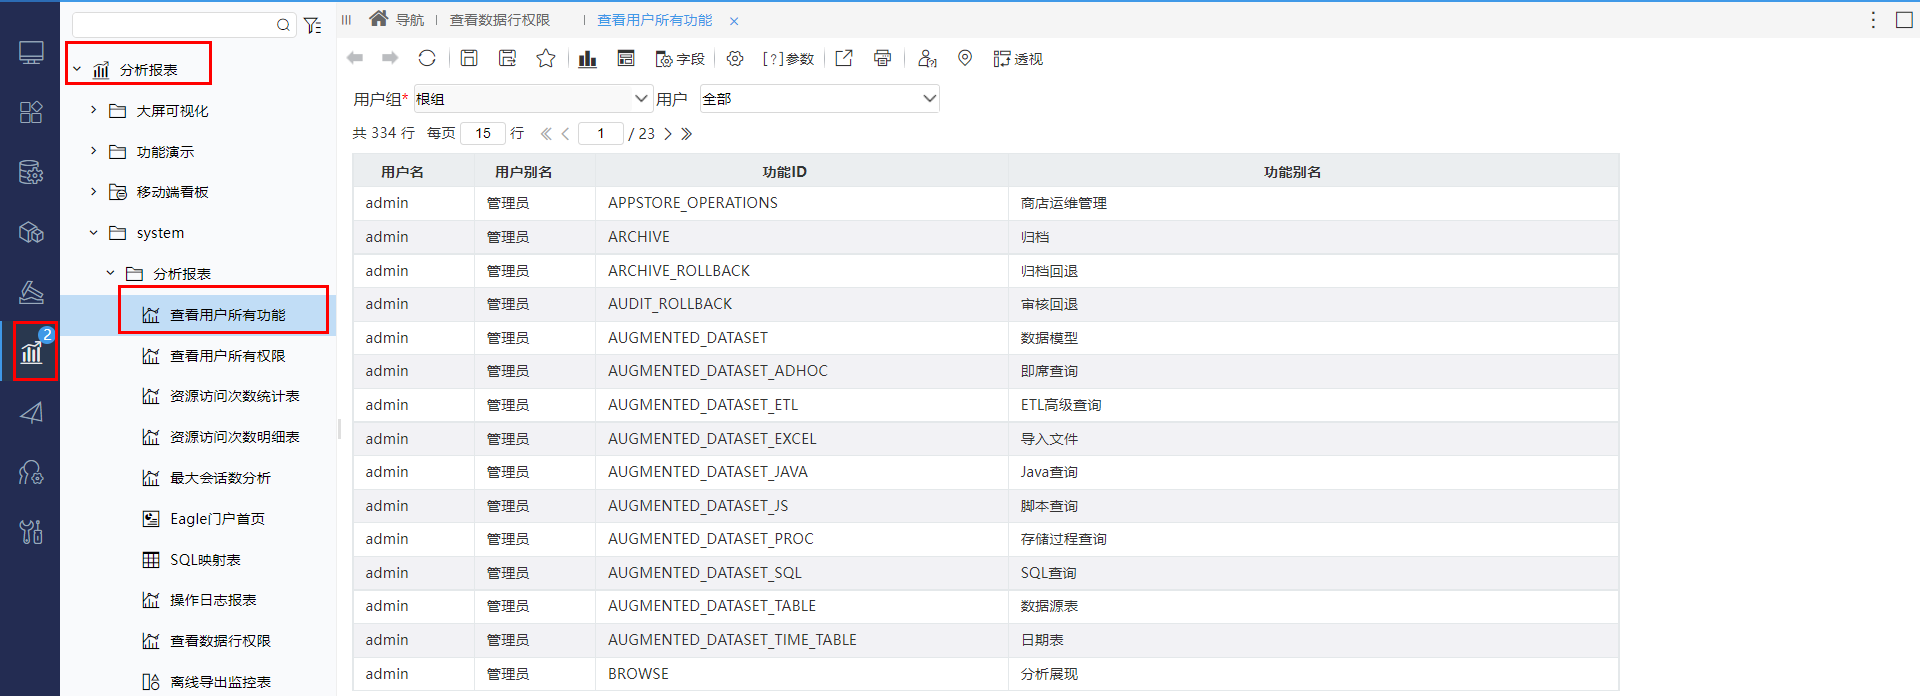Open the paper plane publish module
Viewport: 1920px width, 696px height.
click(x=31, y=412)
